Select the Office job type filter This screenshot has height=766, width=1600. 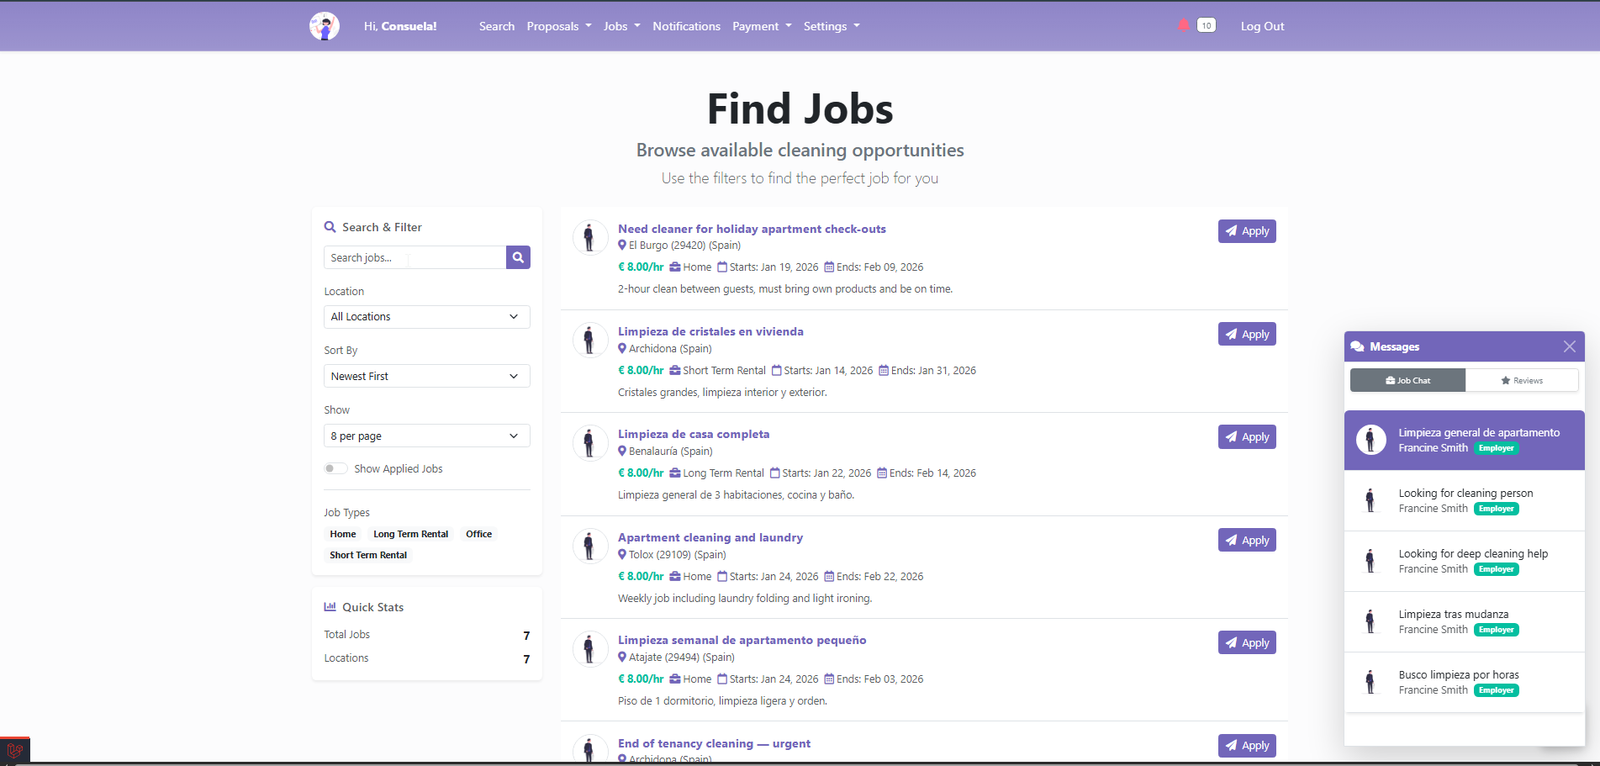tap(478, 534)
